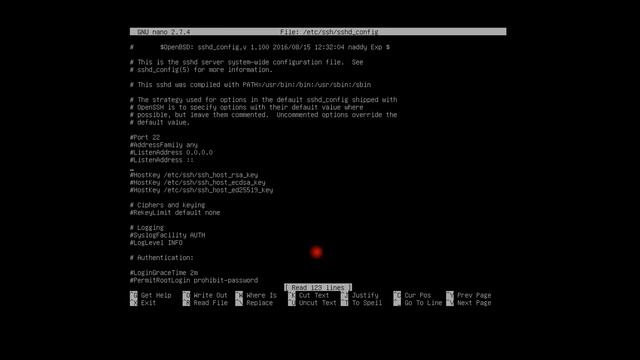Click the 'File: /etc/ssh/sshd_config' title
The width and height of the screenshot is (640, 360).
point(329,32)
